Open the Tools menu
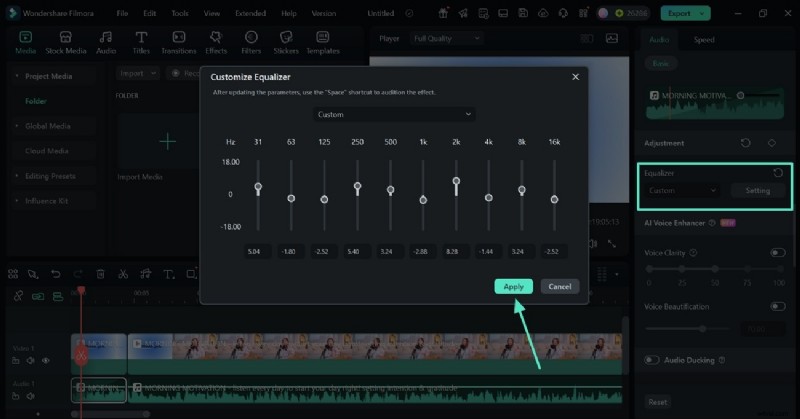Viewport: 800px width, 419px height. pos(180,13)
